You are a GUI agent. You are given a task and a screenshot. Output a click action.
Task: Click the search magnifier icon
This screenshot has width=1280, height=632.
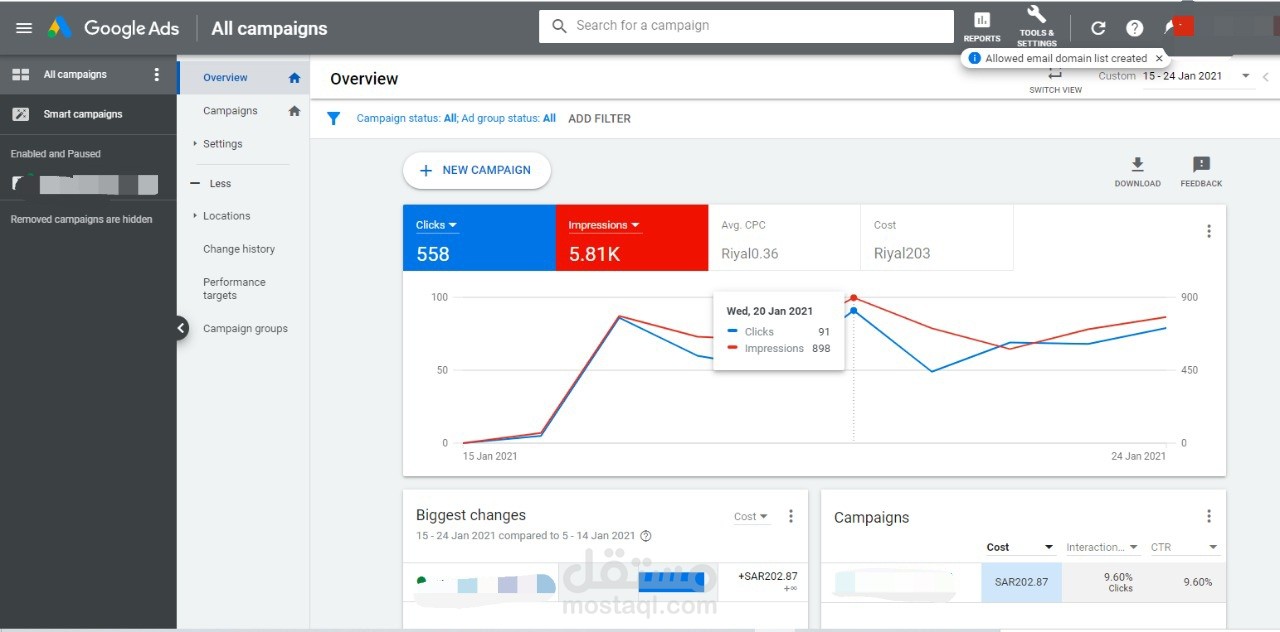pyautogui.click(x=559, y=26)
